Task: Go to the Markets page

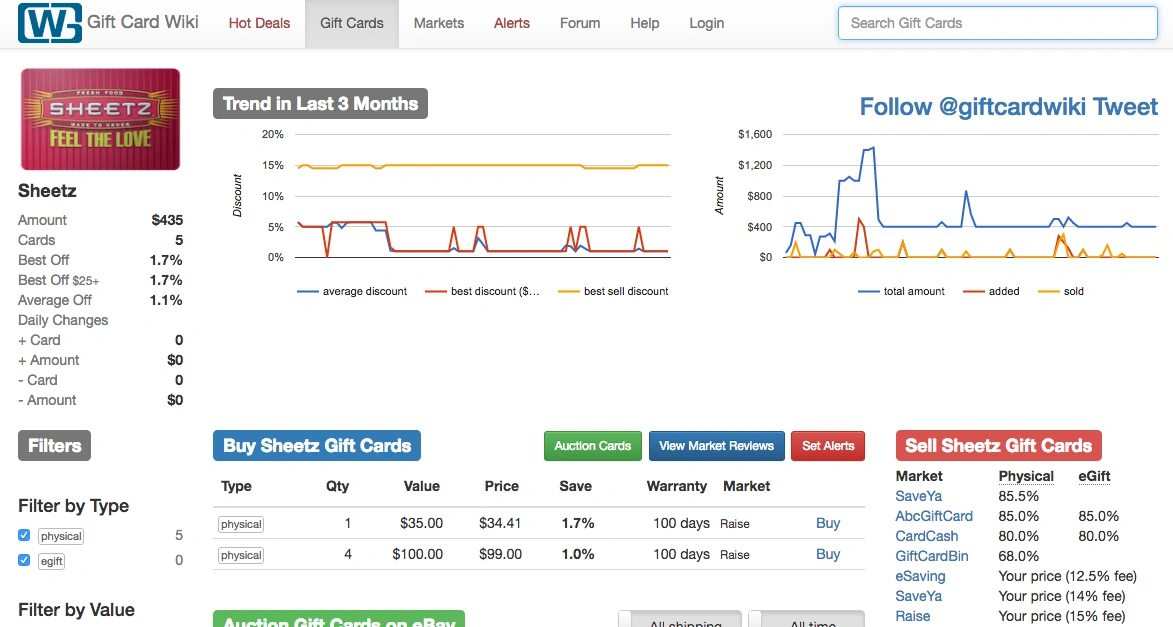Action: pyautogui.click(x=438, y=23)
